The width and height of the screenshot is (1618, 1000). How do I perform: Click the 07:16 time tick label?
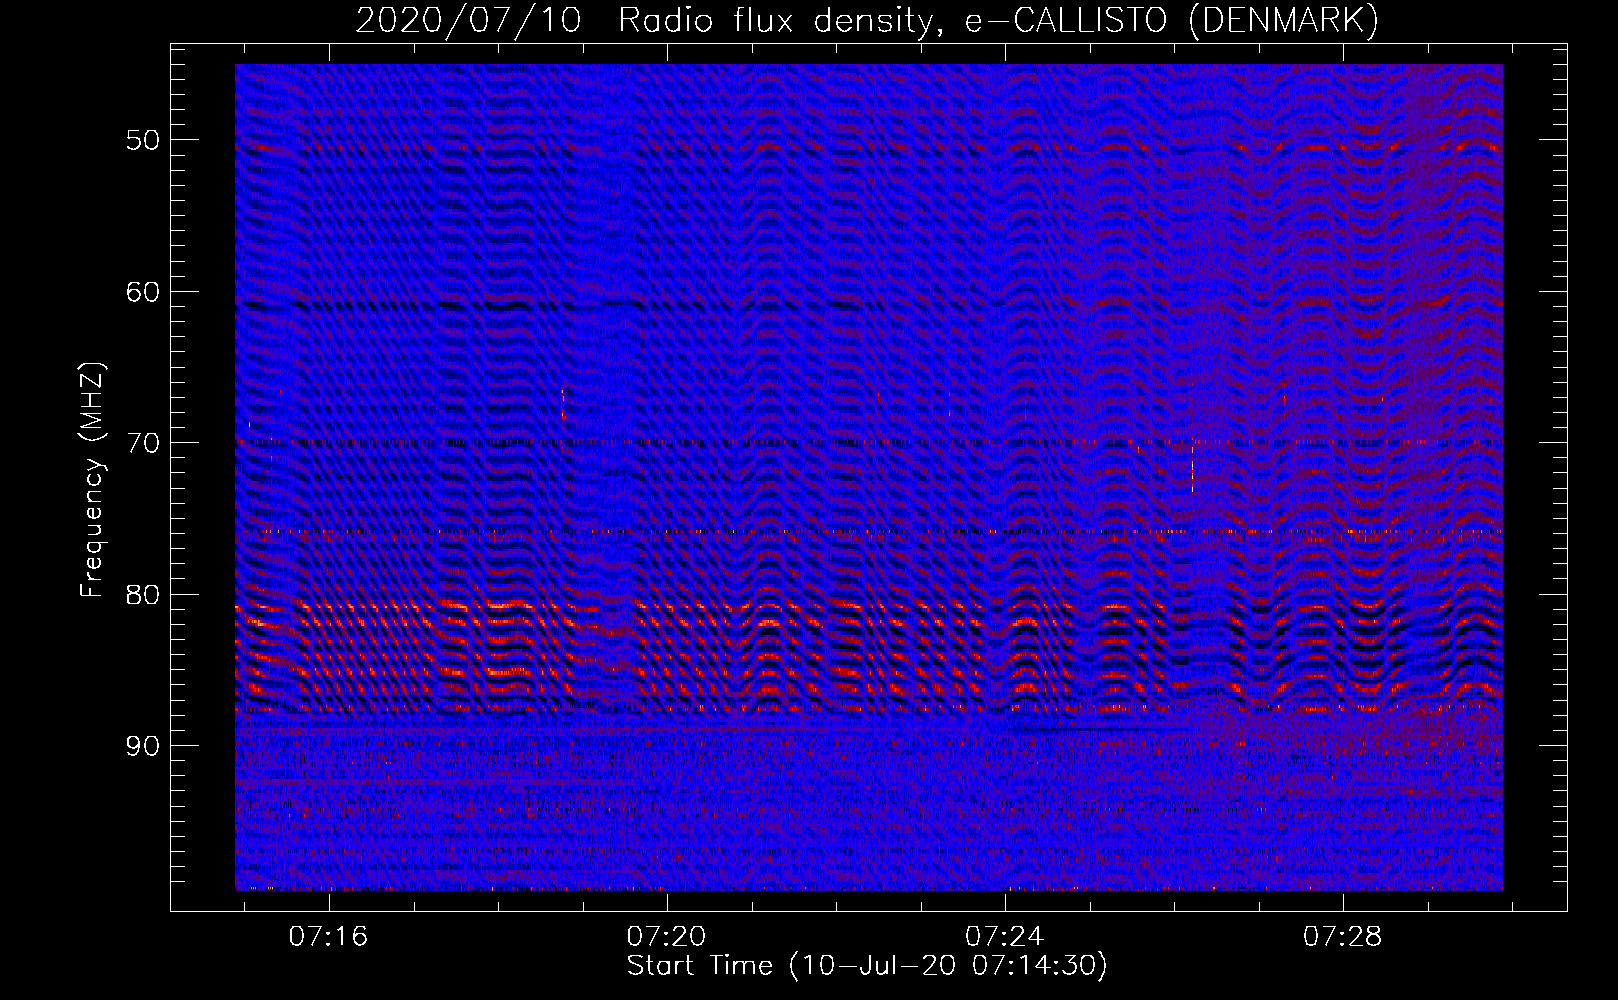click(x=329, y=936)
